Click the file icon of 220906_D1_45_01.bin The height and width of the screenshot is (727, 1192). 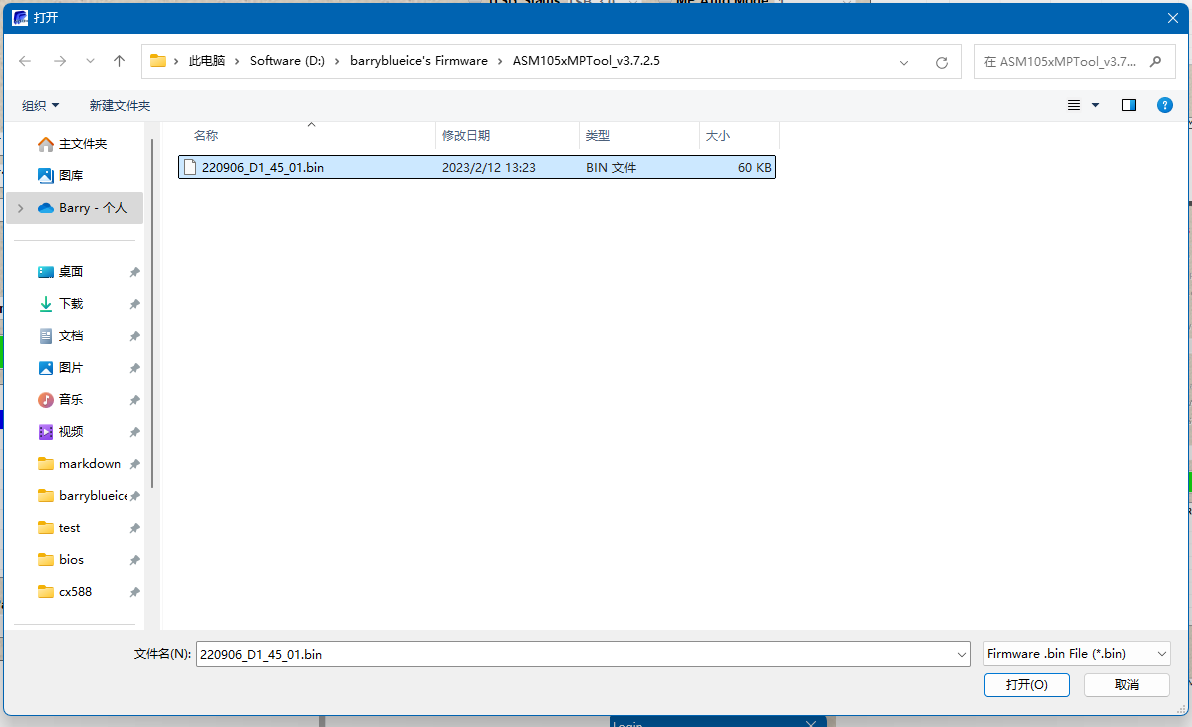pos(190,167)
